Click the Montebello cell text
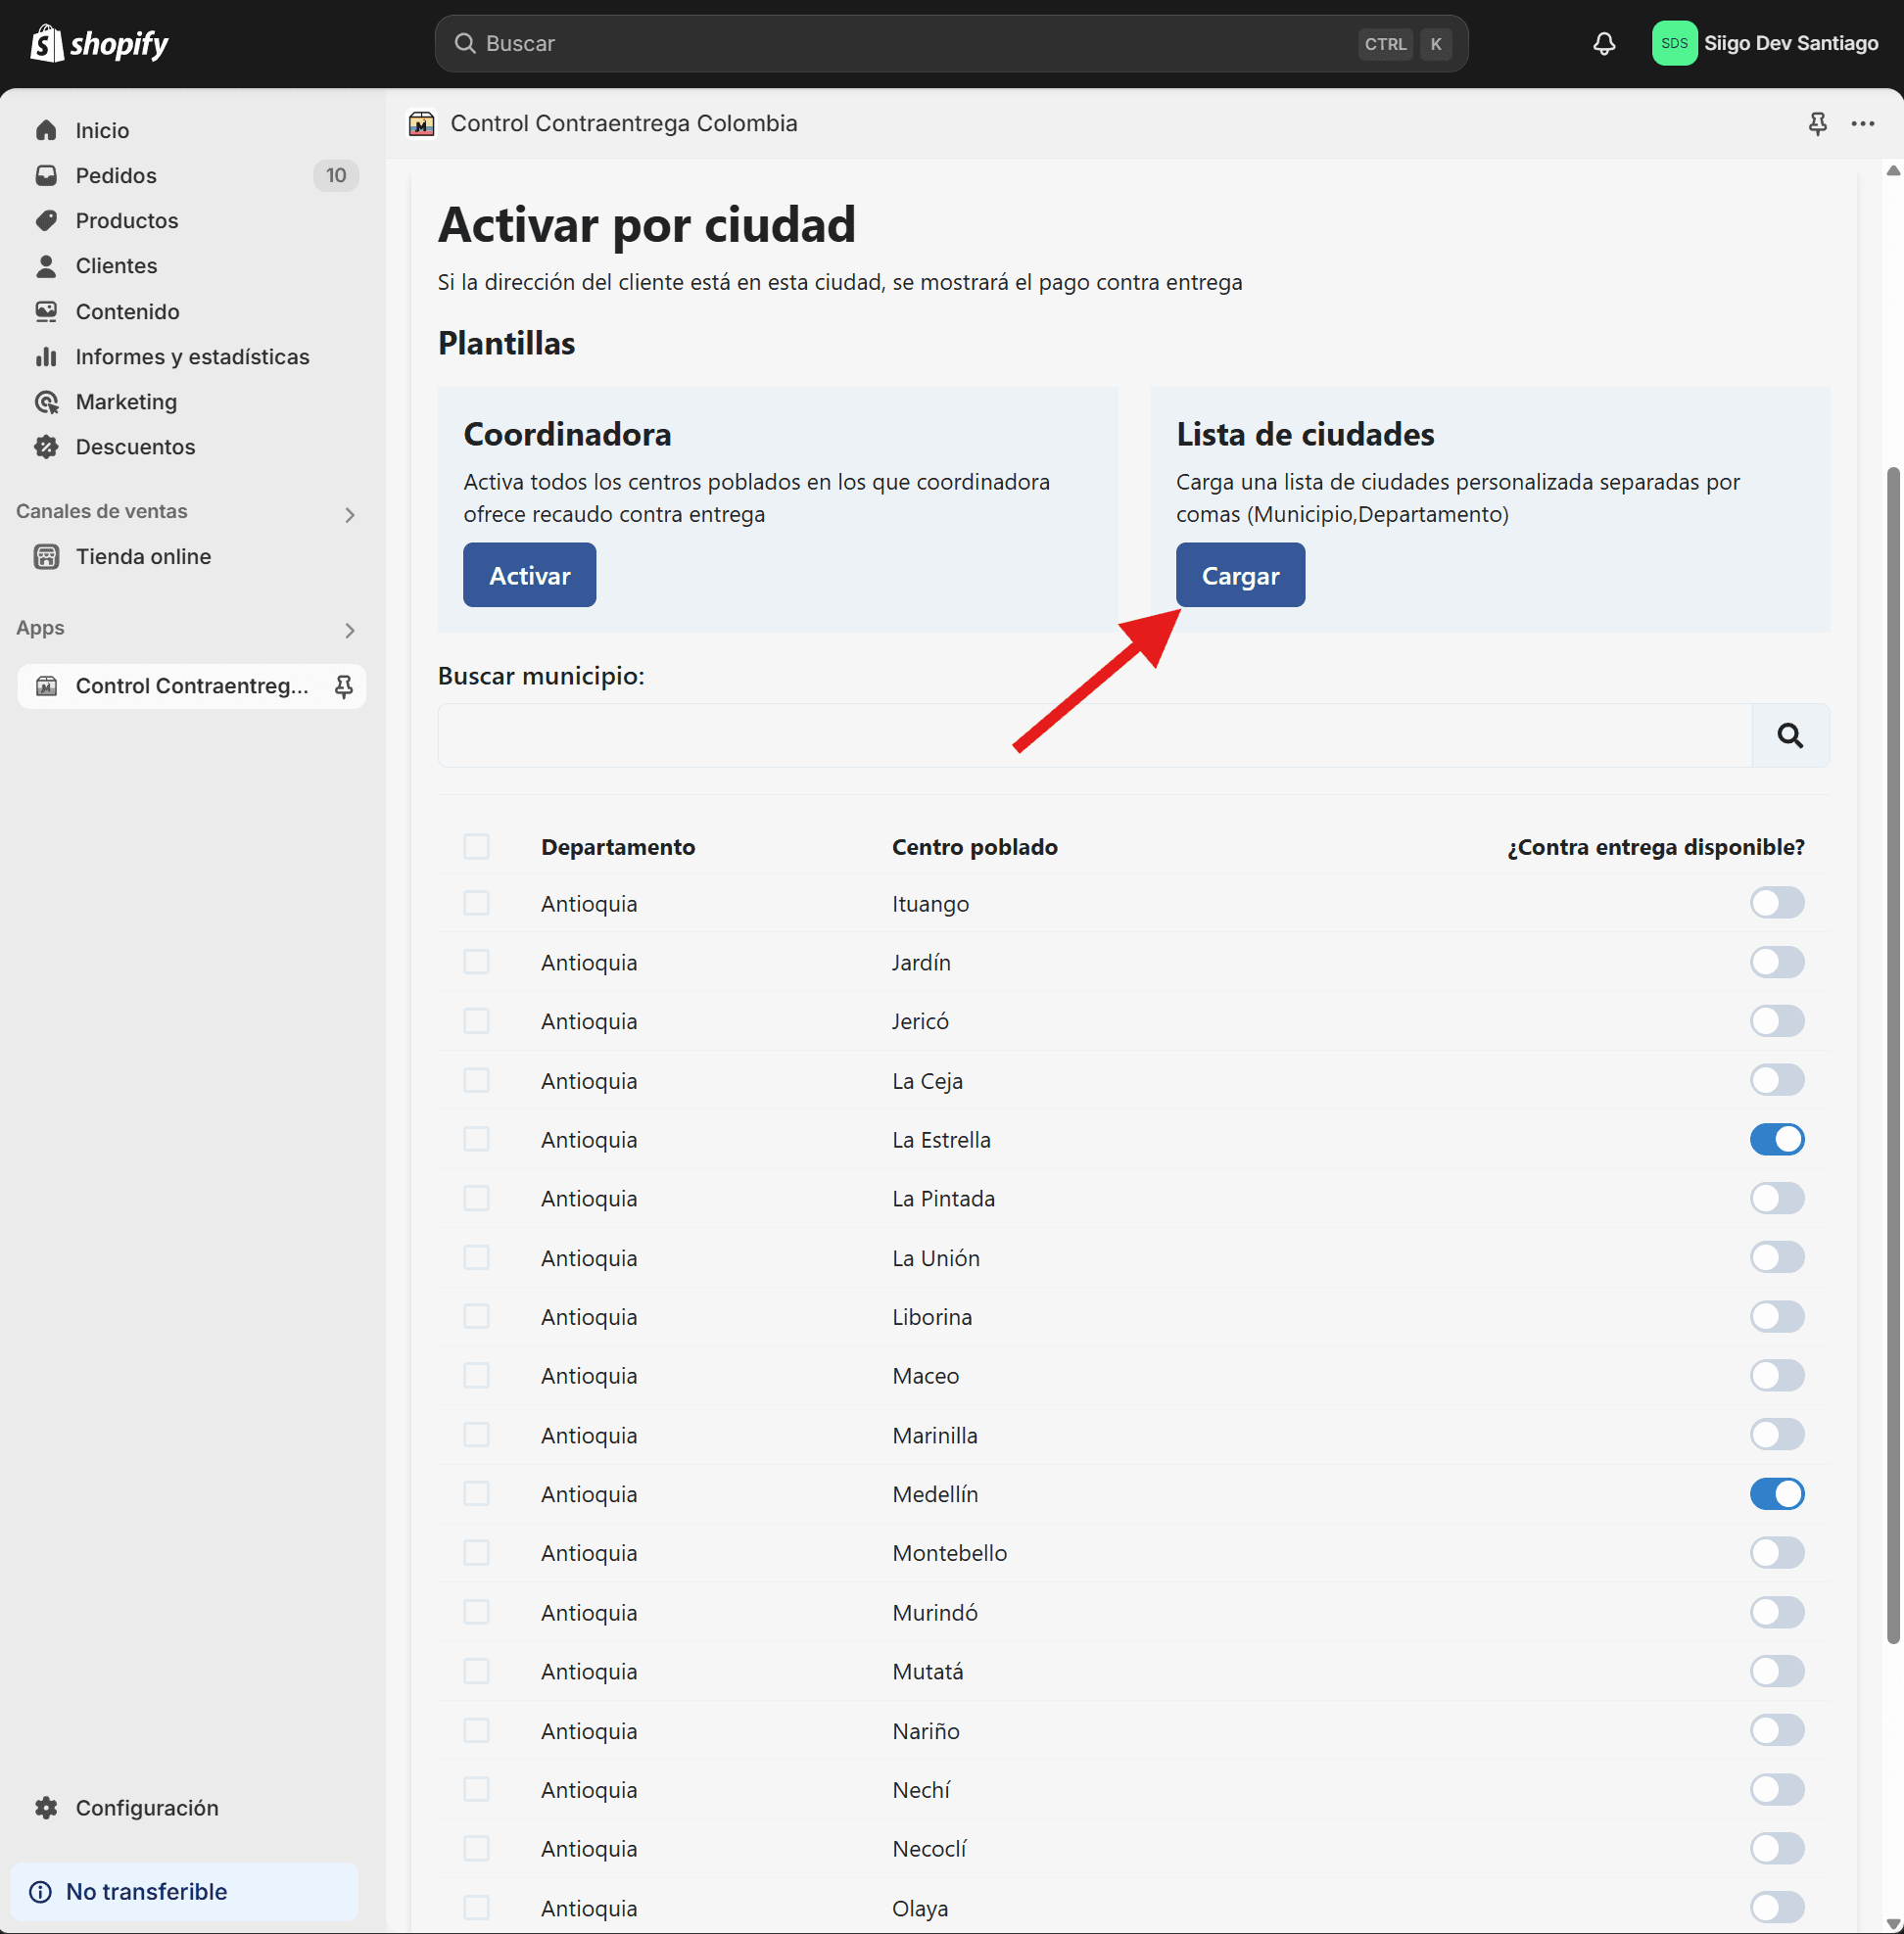 [x=949, y=1552]
